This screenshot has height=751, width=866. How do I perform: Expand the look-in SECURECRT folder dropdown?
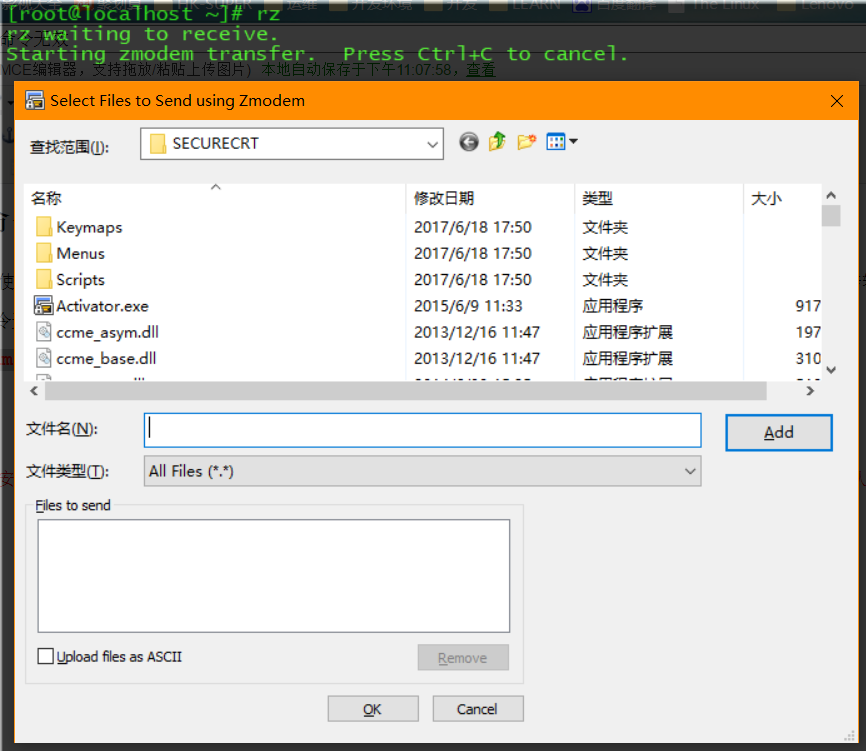(432, 145)
